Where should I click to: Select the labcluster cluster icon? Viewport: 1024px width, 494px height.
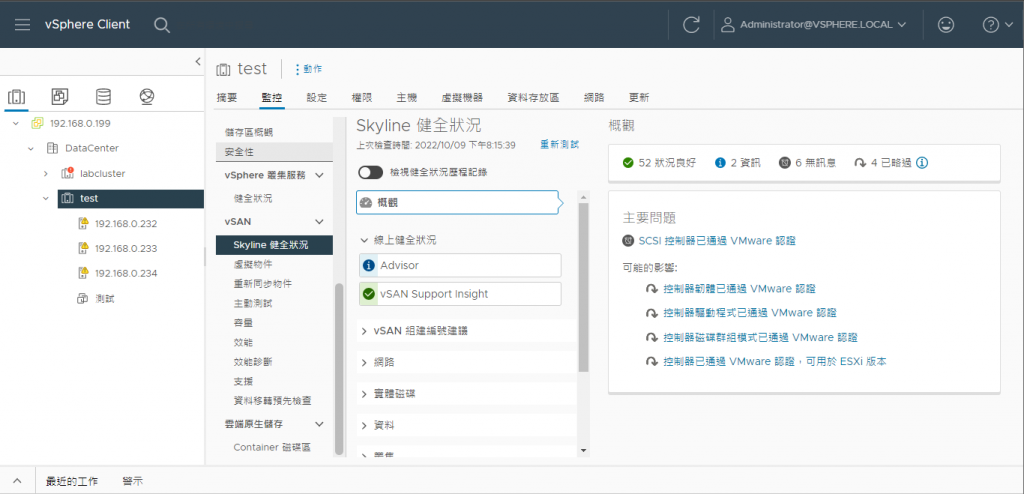[67, 173]
